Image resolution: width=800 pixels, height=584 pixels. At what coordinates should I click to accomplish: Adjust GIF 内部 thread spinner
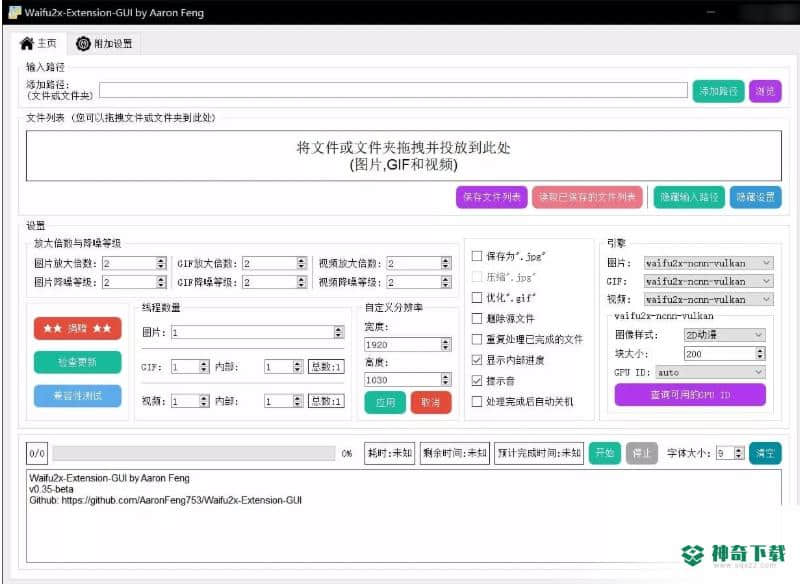284,367
